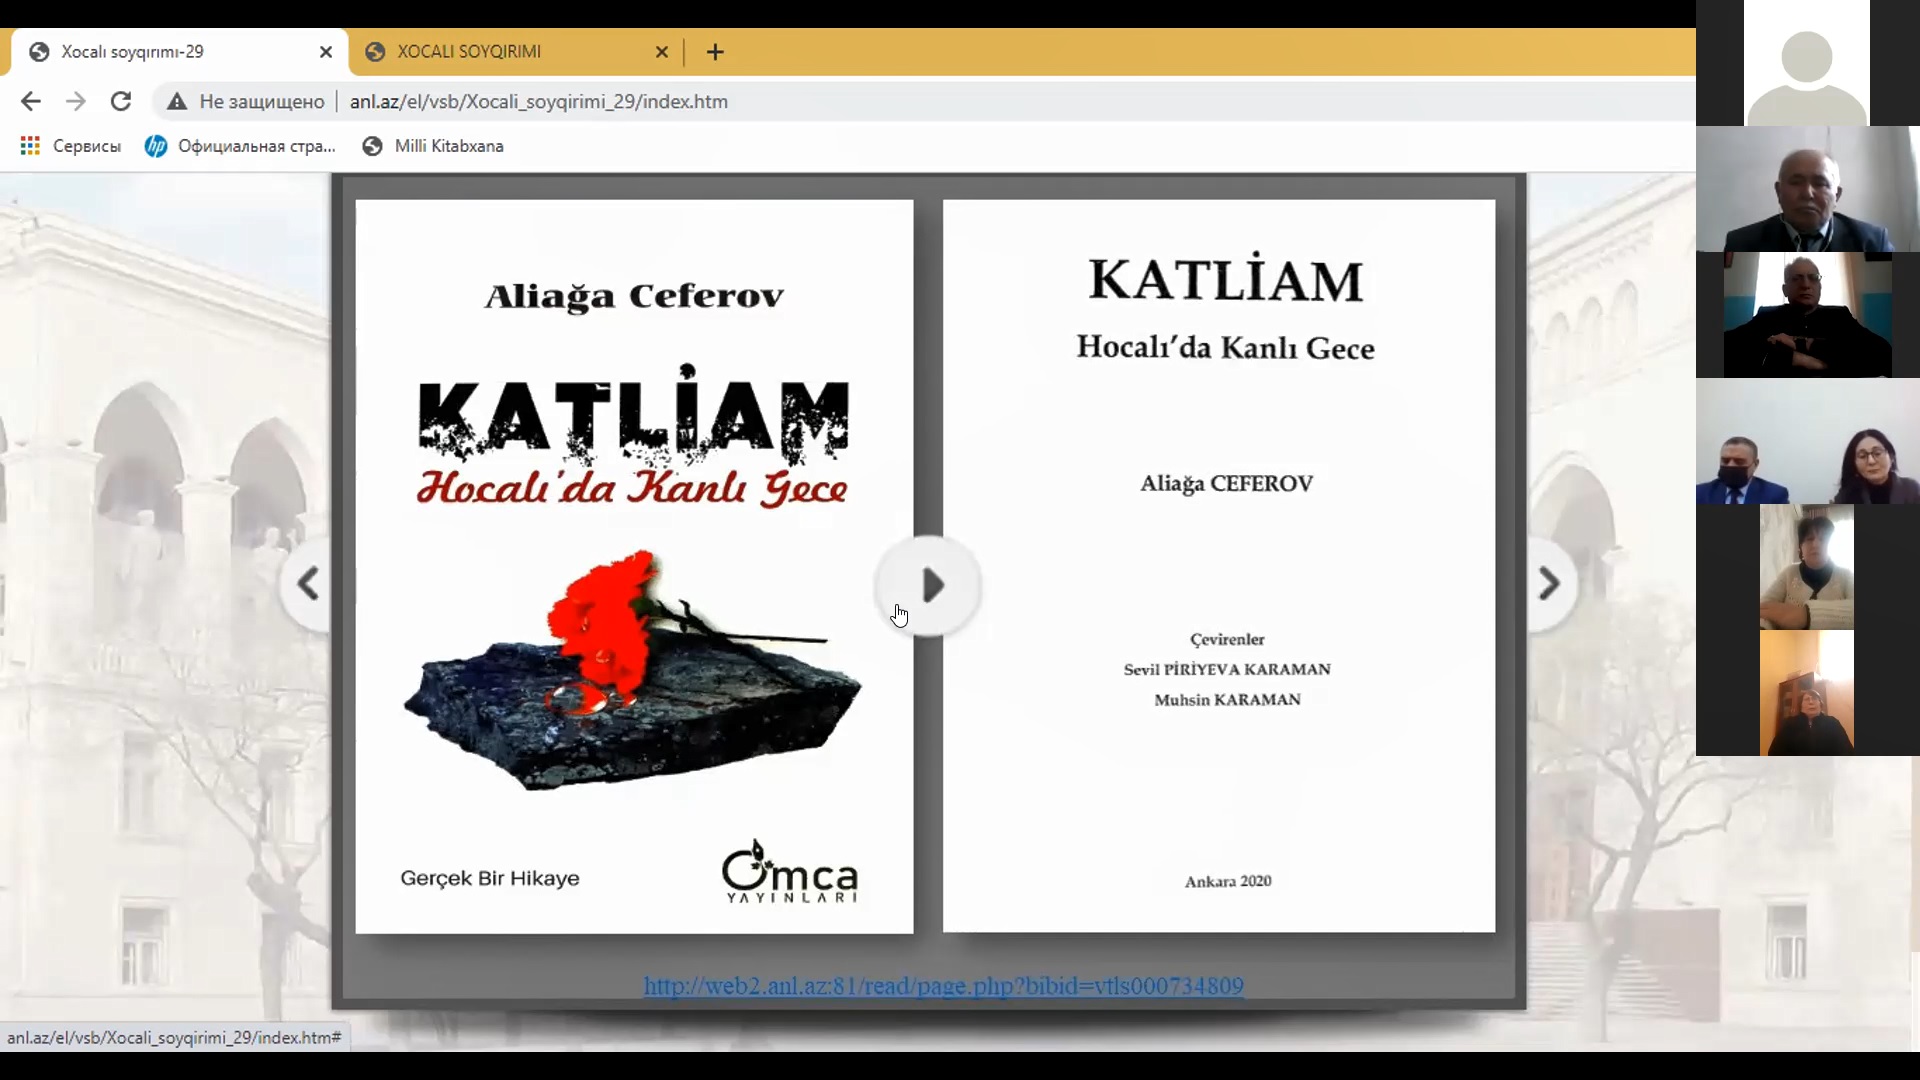
Task: Close the Xocalı soyqırımı-29 tab
Action: [326, 52]
